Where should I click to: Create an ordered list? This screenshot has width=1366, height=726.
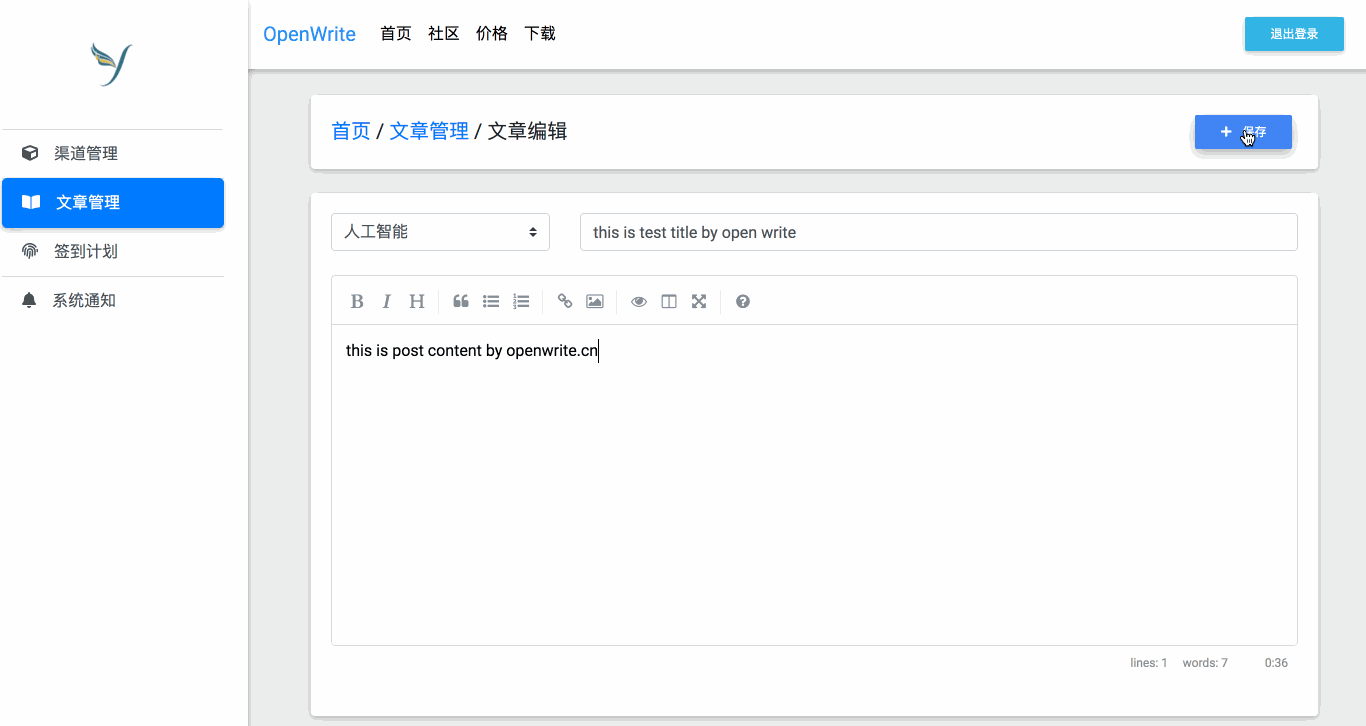[x=520, y=300]
